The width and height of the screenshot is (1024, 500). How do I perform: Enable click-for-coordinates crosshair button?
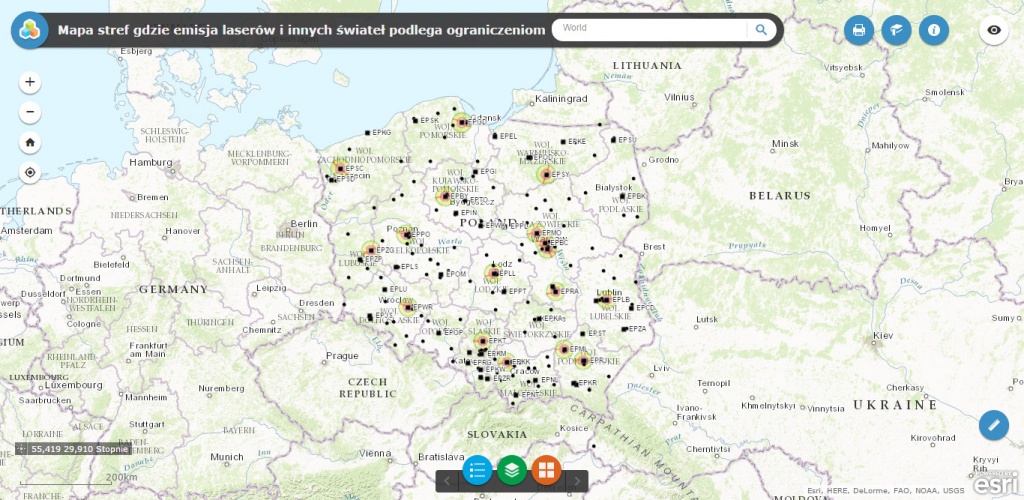tap(21, 448)
